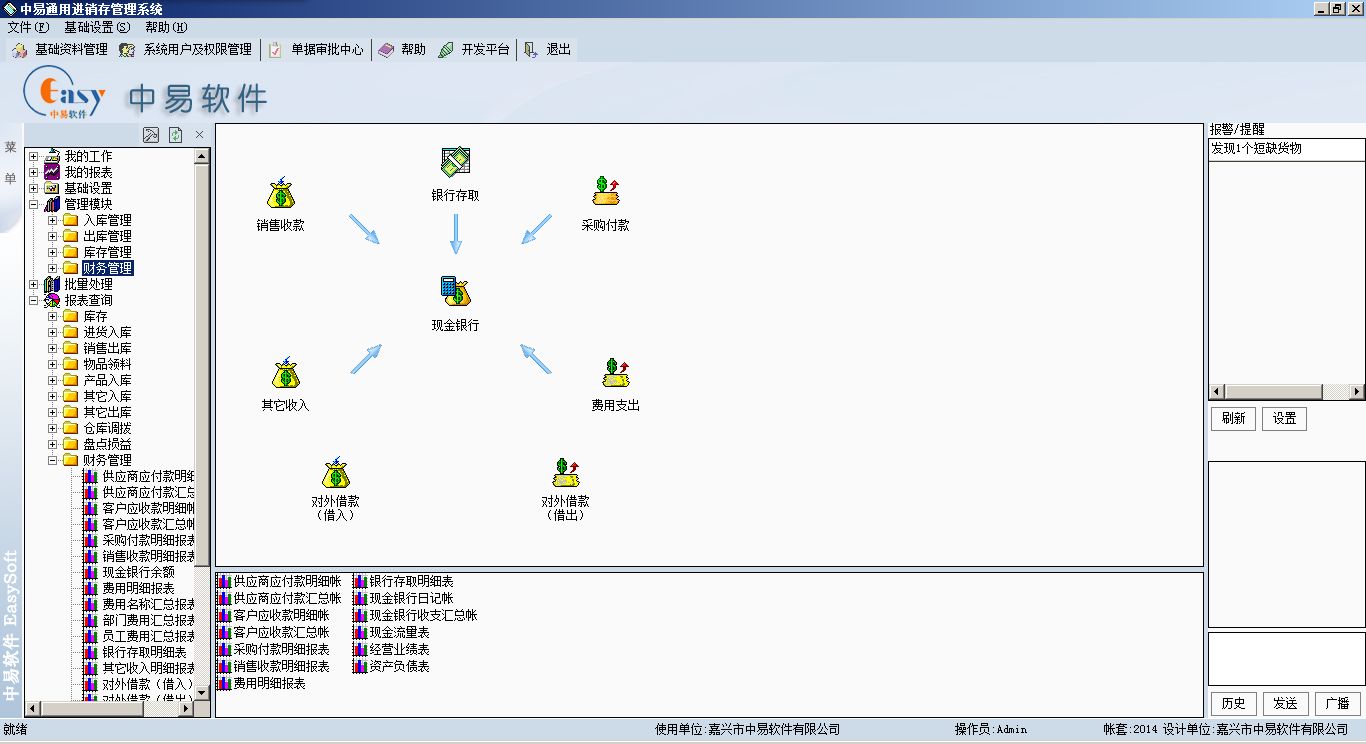Screen dimensions: 1366x744
Task: Expand the 我的工作 tree node
Action: [34, 156]
